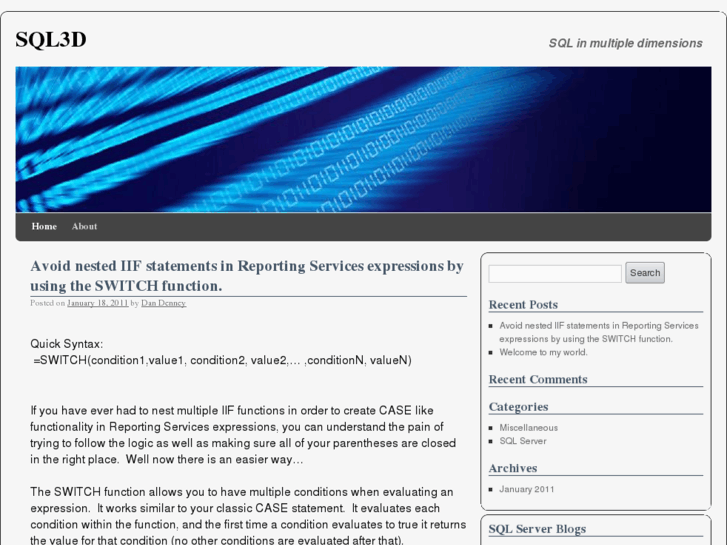Screen dimensions: 727x545
Task: Click the 'Quick Syntax:' text line
Action: tap(67, 344)
